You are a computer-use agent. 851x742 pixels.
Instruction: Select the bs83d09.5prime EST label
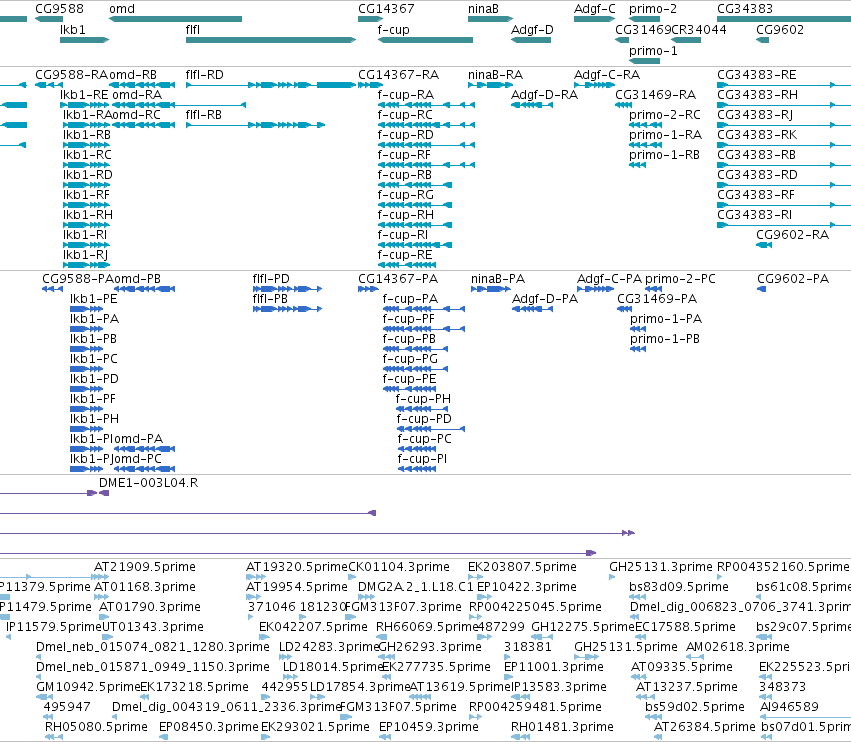(x=678, y=587)
